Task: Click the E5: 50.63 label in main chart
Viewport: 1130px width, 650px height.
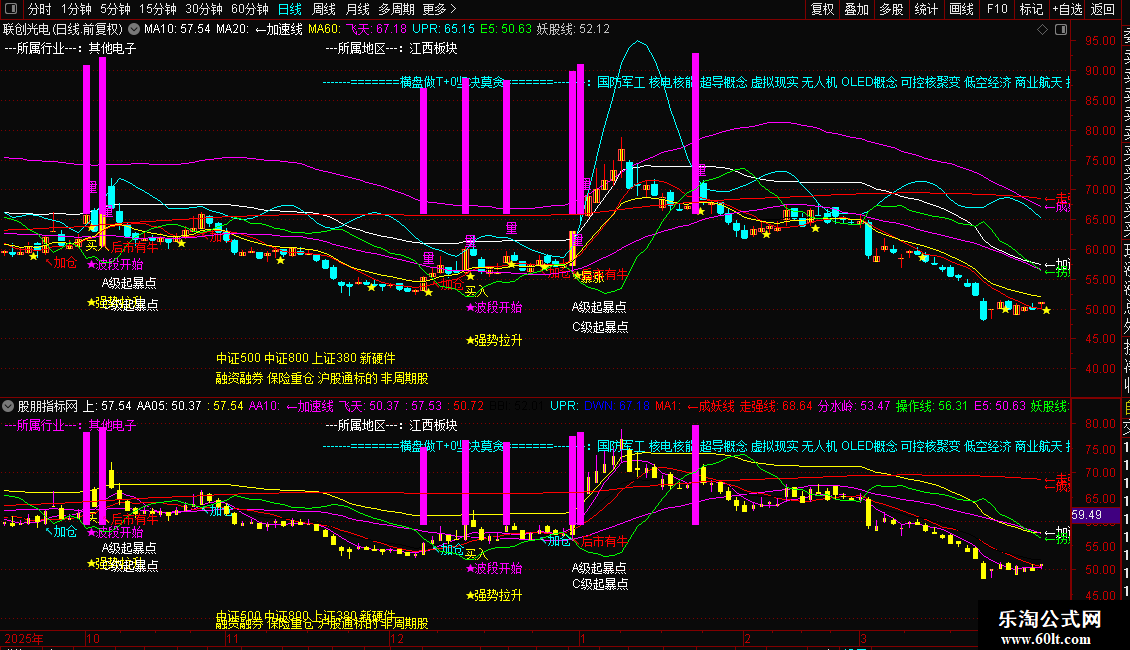Action: [506, 30]
